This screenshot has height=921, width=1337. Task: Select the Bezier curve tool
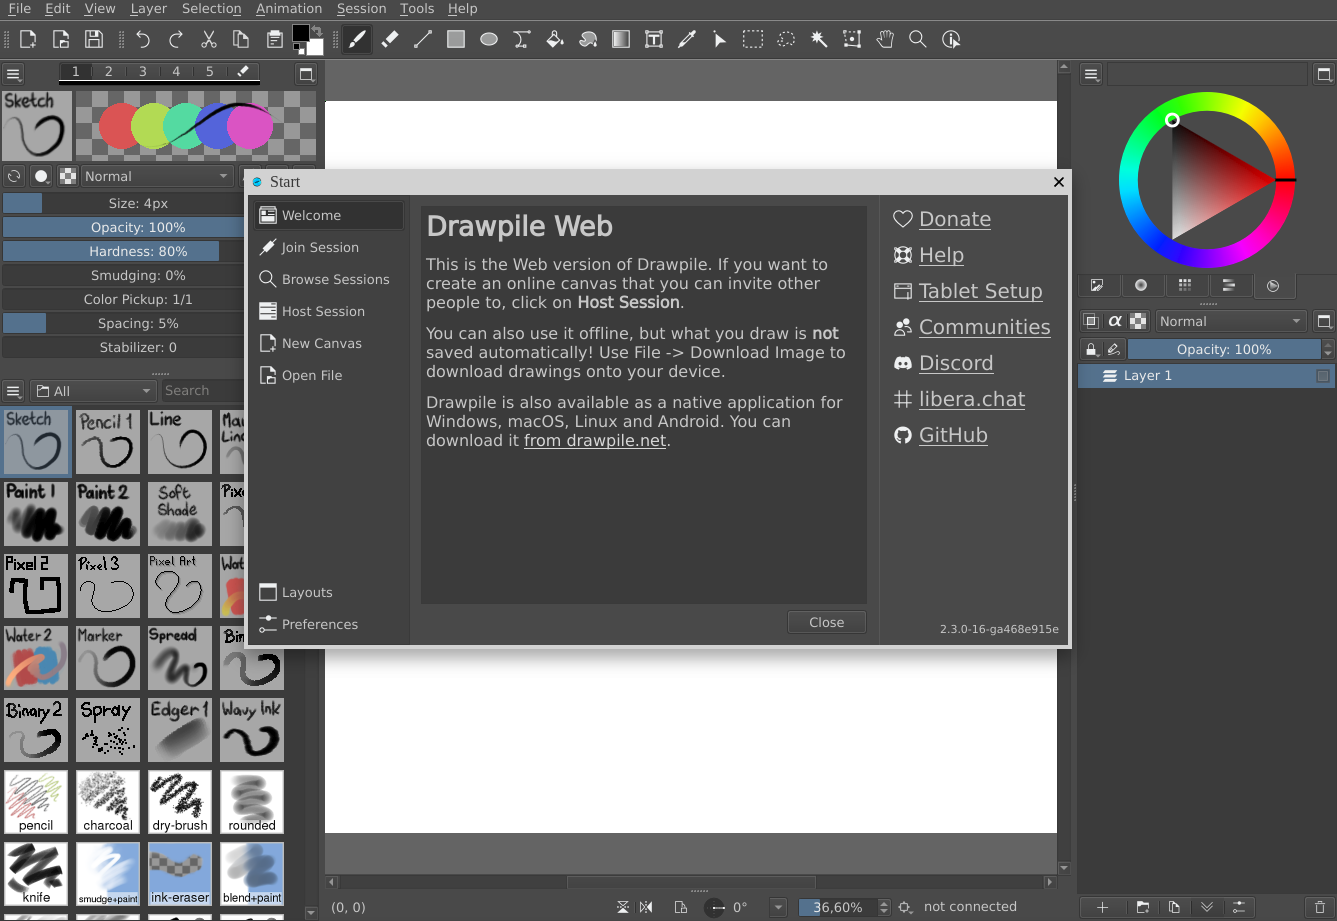[x=522, y=39]
